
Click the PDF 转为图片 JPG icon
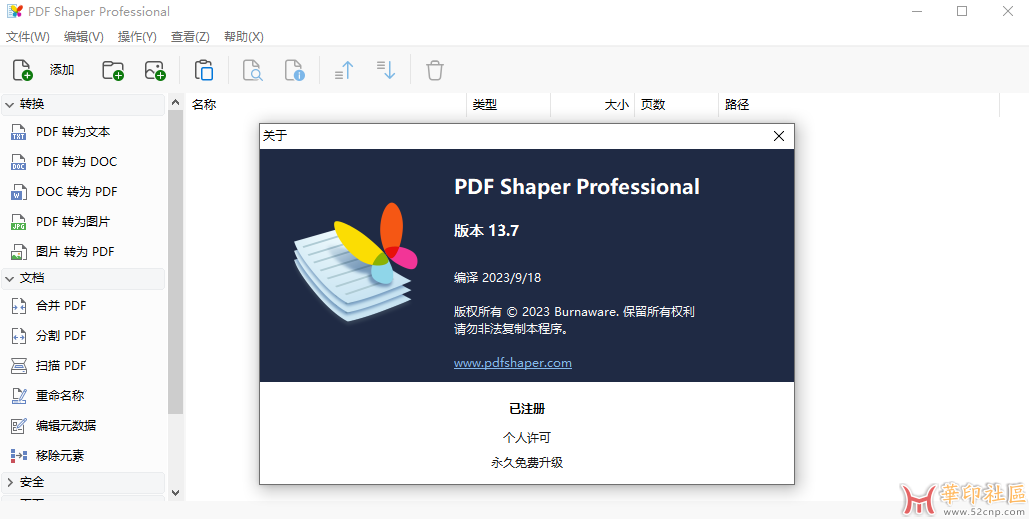pos(18,222)
